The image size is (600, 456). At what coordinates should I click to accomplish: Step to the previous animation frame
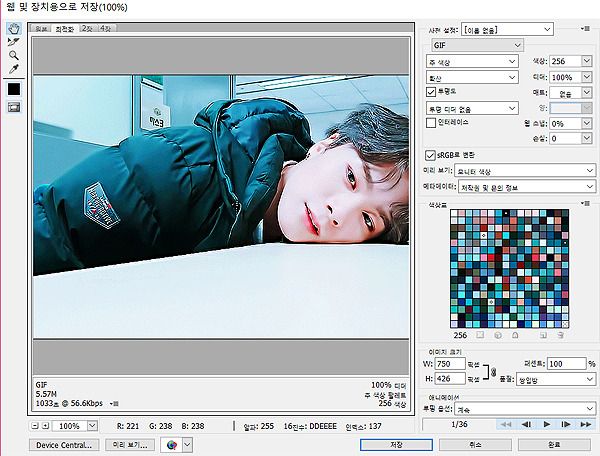(x=526, y=424)
